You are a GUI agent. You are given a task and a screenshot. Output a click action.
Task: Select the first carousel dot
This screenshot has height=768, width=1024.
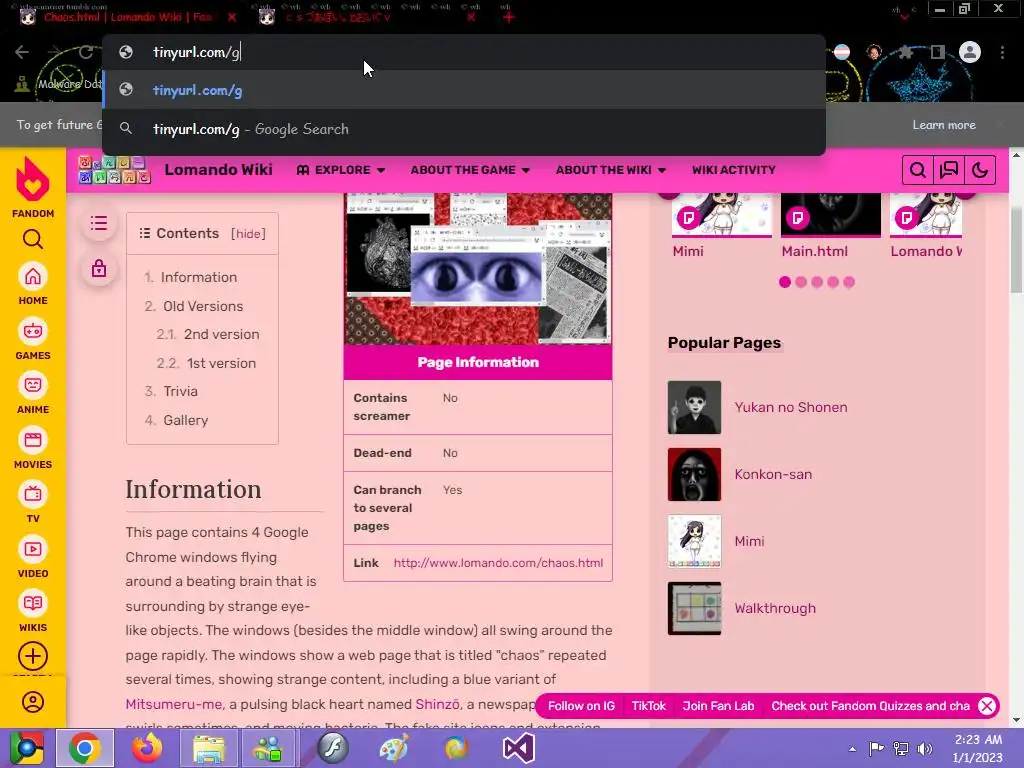tap(785, 282)
